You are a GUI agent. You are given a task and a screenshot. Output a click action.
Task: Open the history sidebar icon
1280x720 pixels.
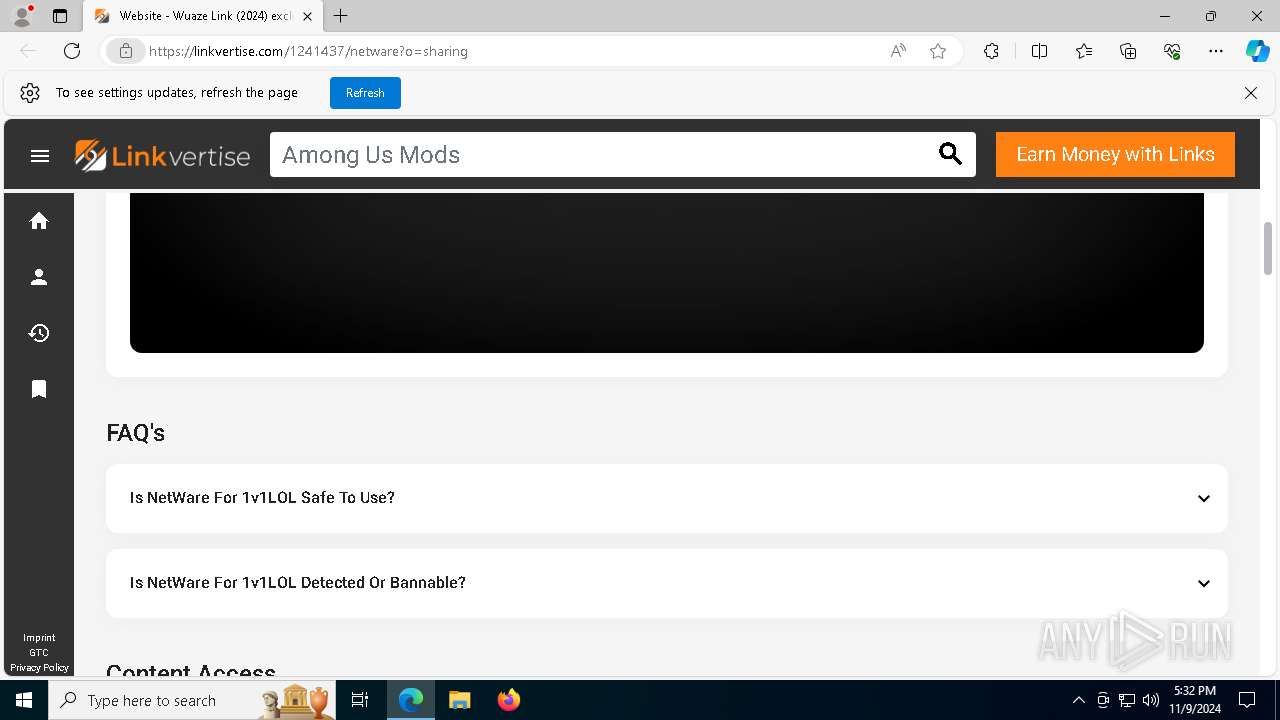point(39,333)
